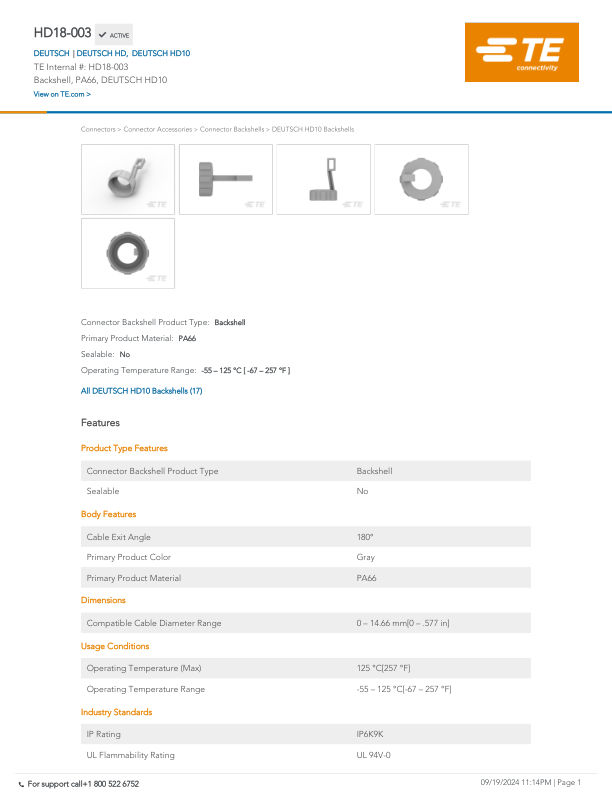Open All DEUTSCH HD10 Backshells (17) link
The width and height of the screenshot is (612, 792).
(141, 390)
